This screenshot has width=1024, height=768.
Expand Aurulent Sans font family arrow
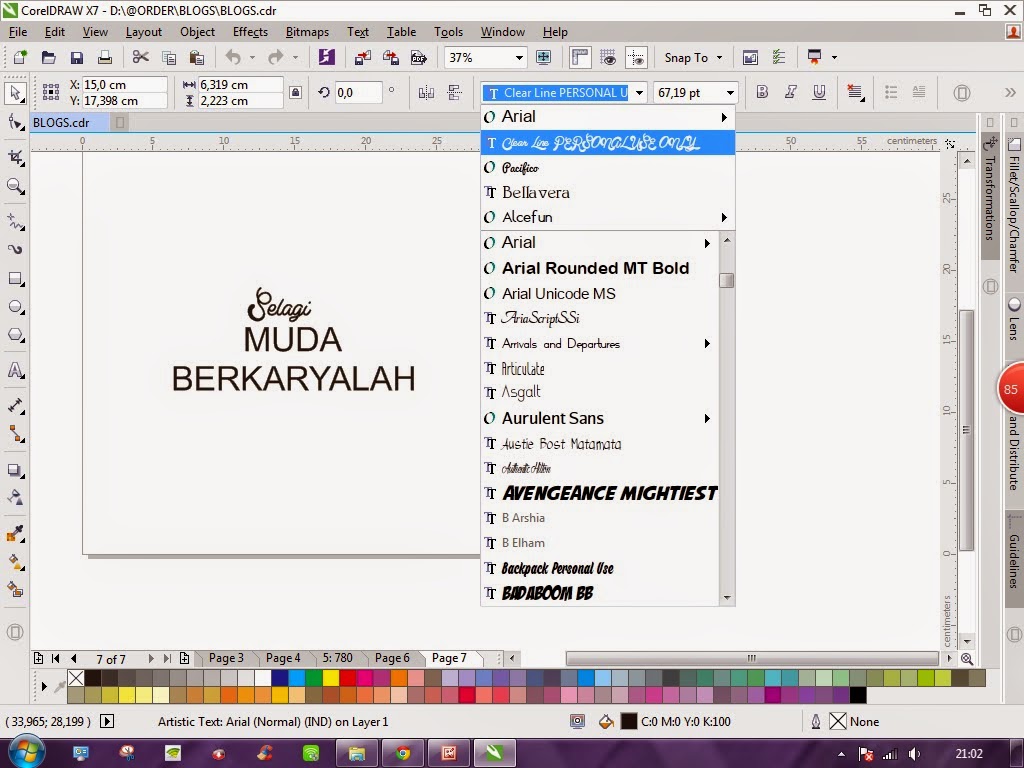tap(707, 419)
